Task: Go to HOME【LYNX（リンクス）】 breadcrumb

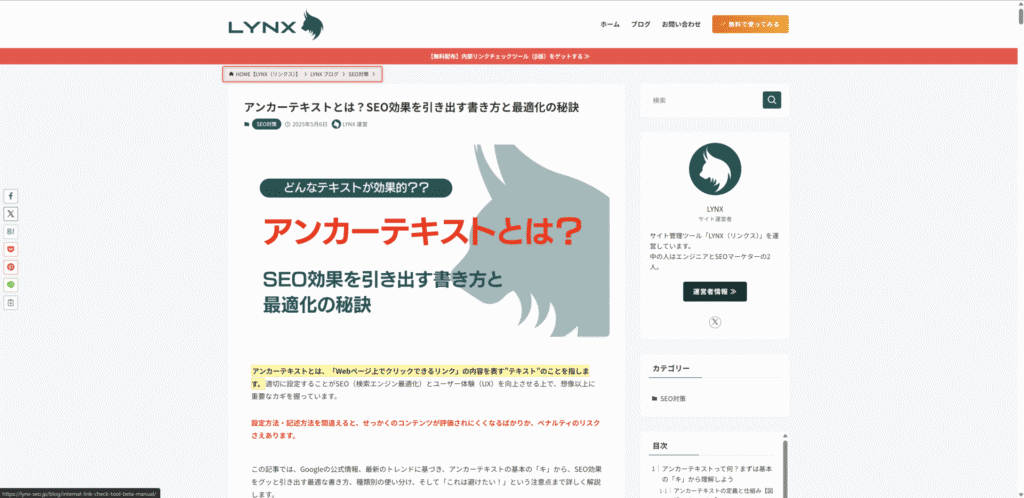Action: point(266,74)
